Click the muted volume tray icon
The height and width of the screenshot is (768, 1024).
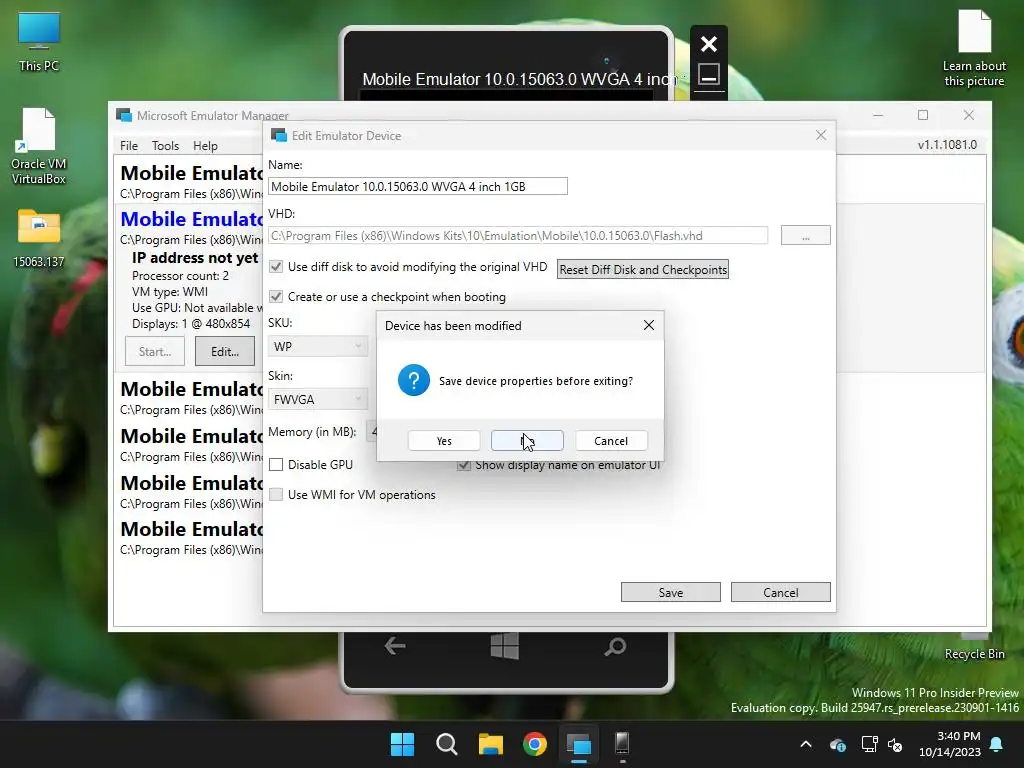click(895, 744)
